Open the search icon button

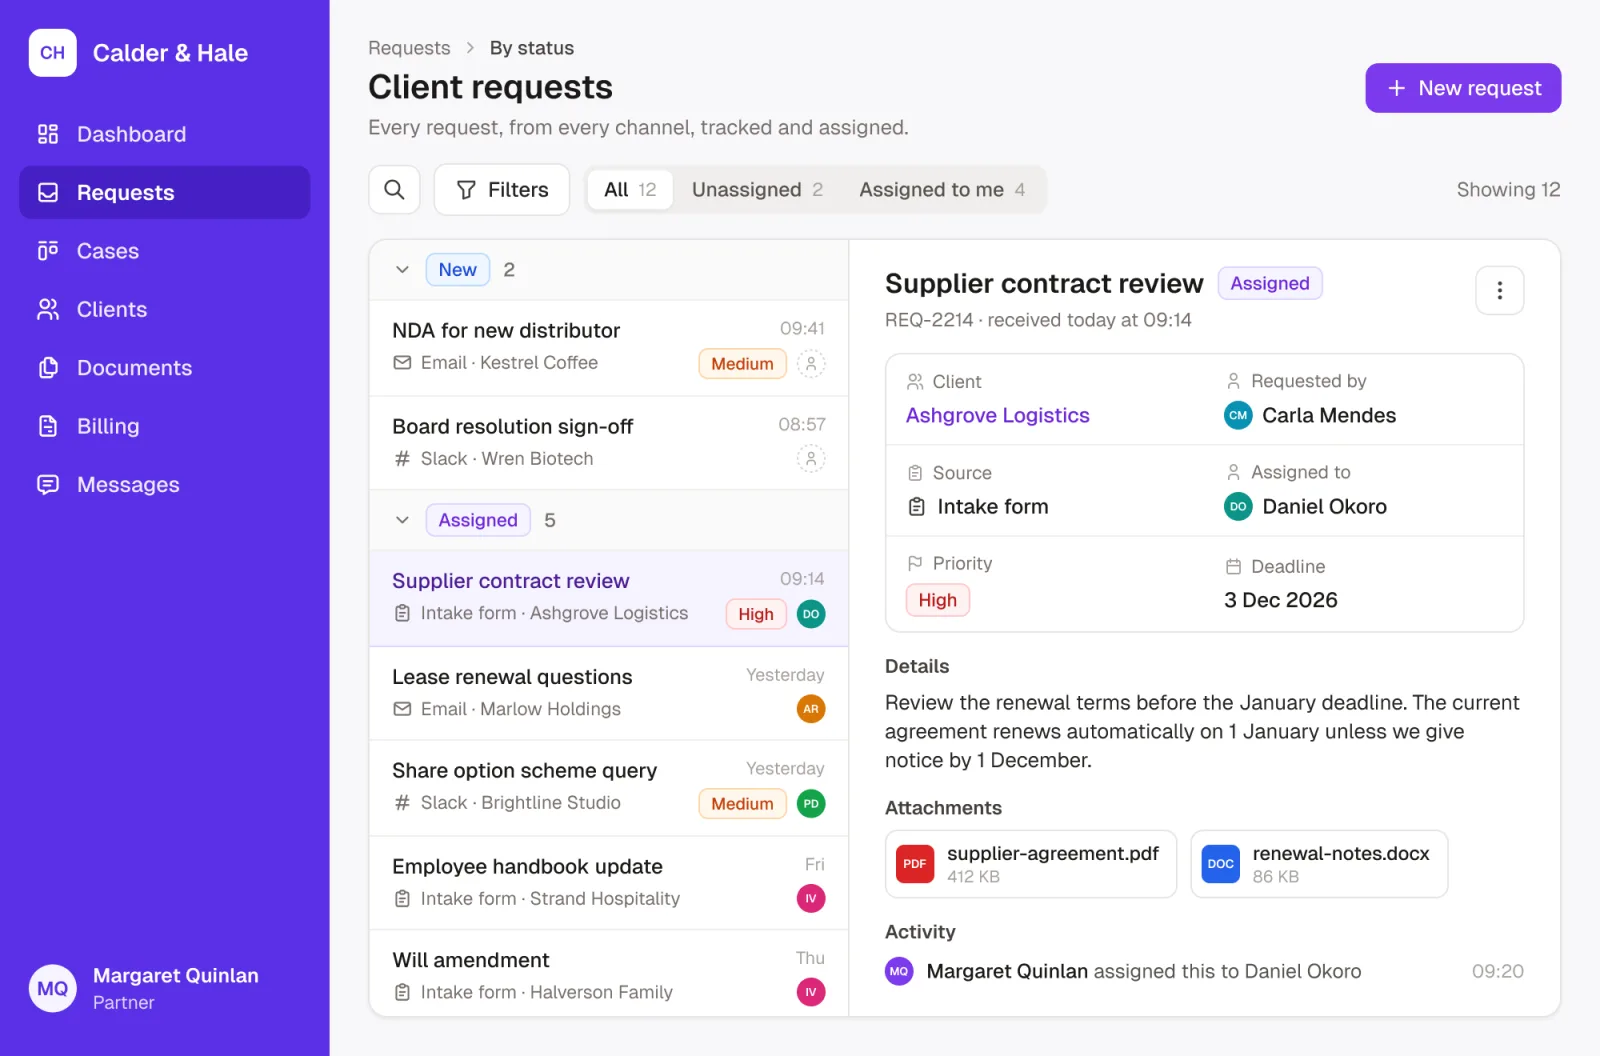[394, 190]
